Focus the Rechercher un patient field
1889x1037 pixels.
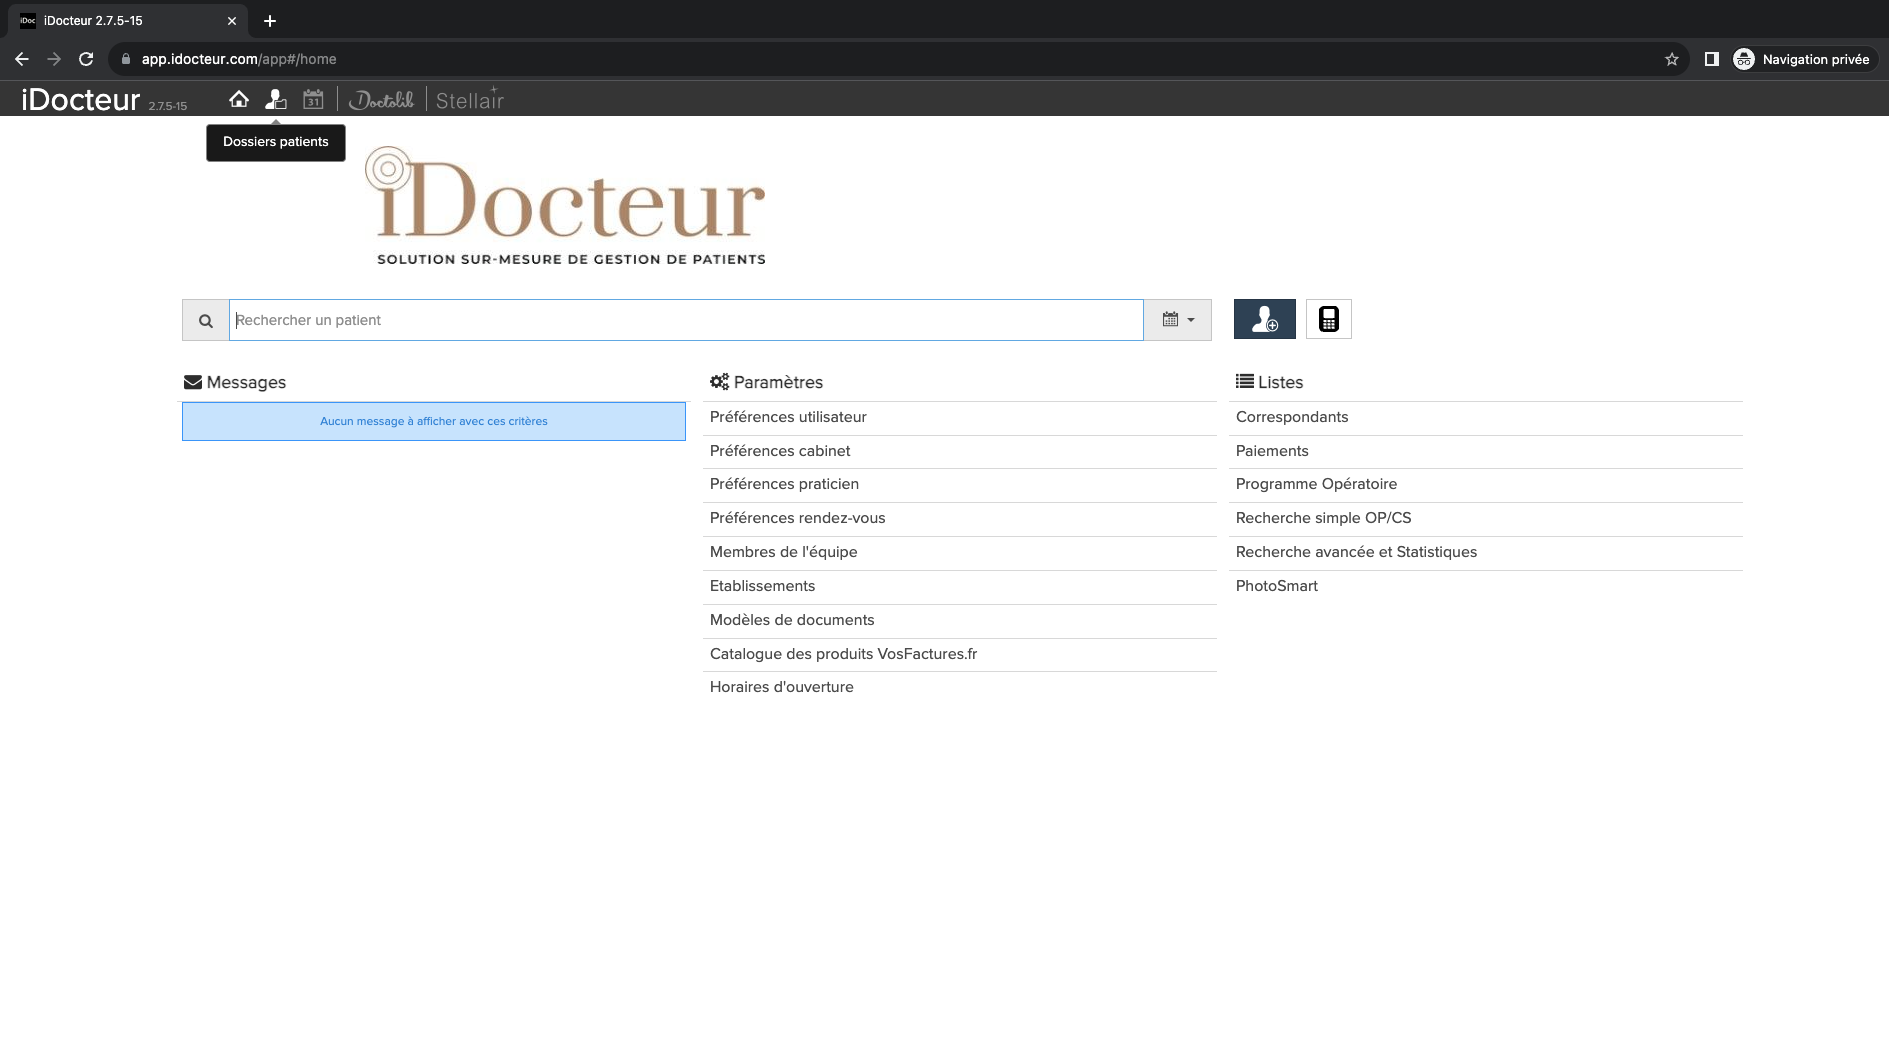pos(686,320)
